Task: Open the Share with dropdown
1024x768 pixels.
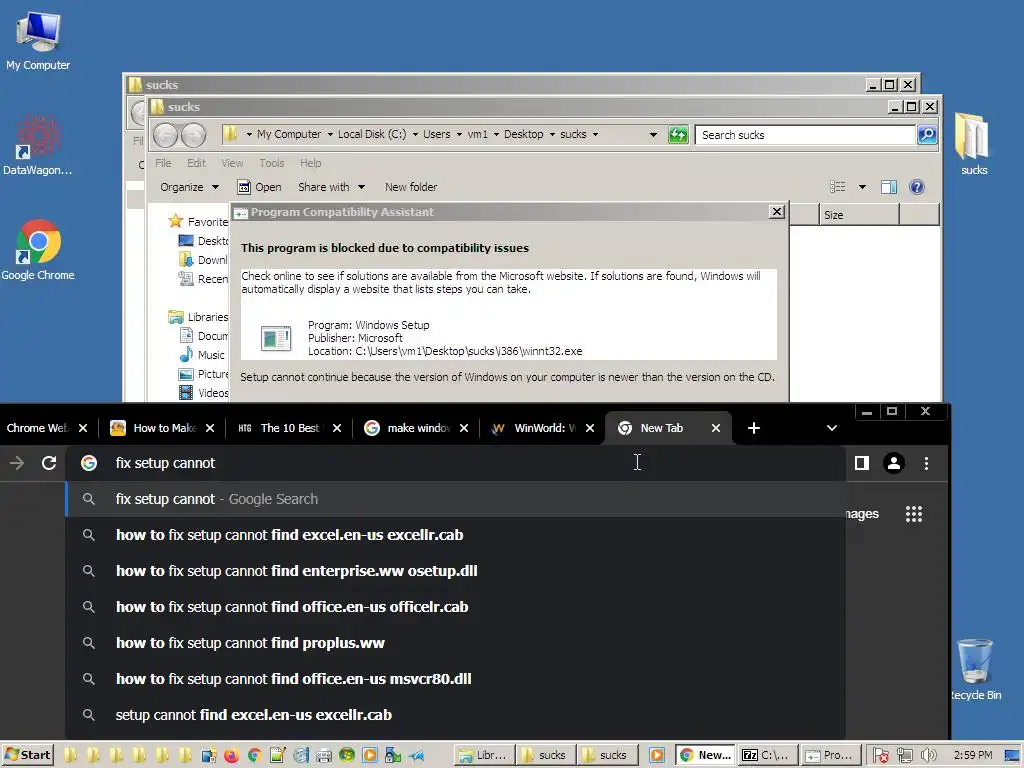Action: [331, 187]
